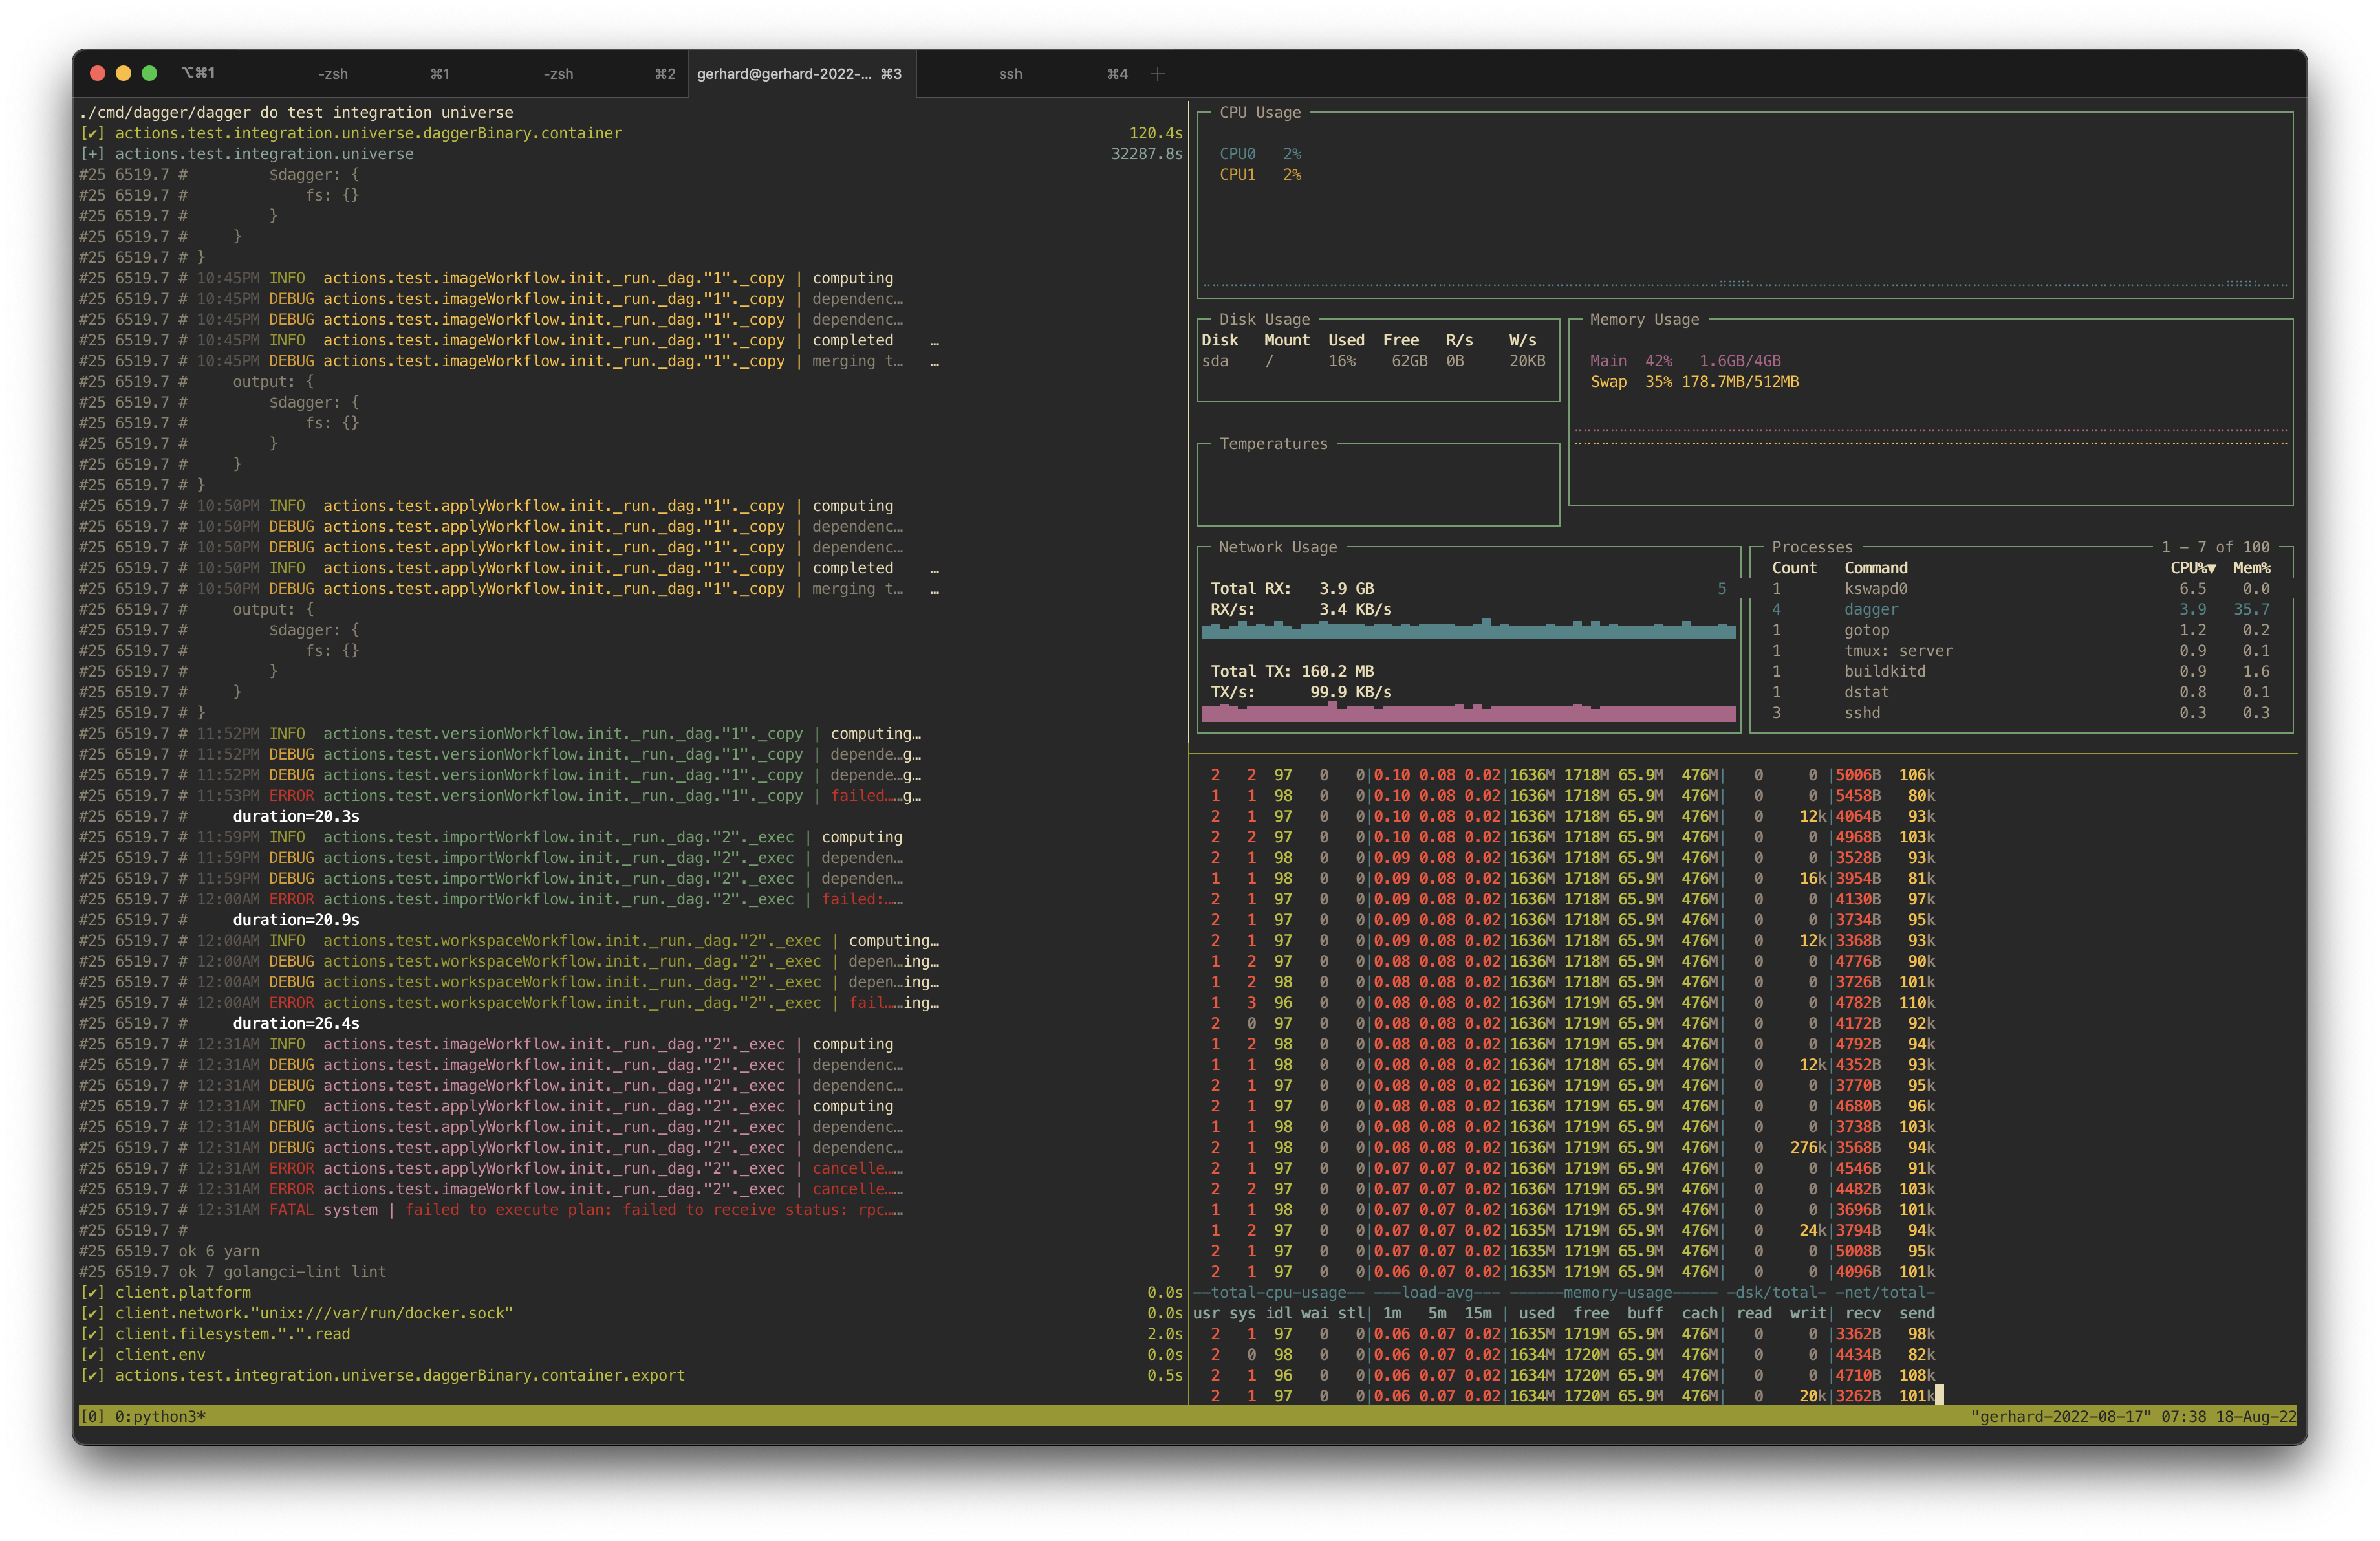Select the buildkitd process row
2380x1541 pixels.
click(x=2020, y=672)
